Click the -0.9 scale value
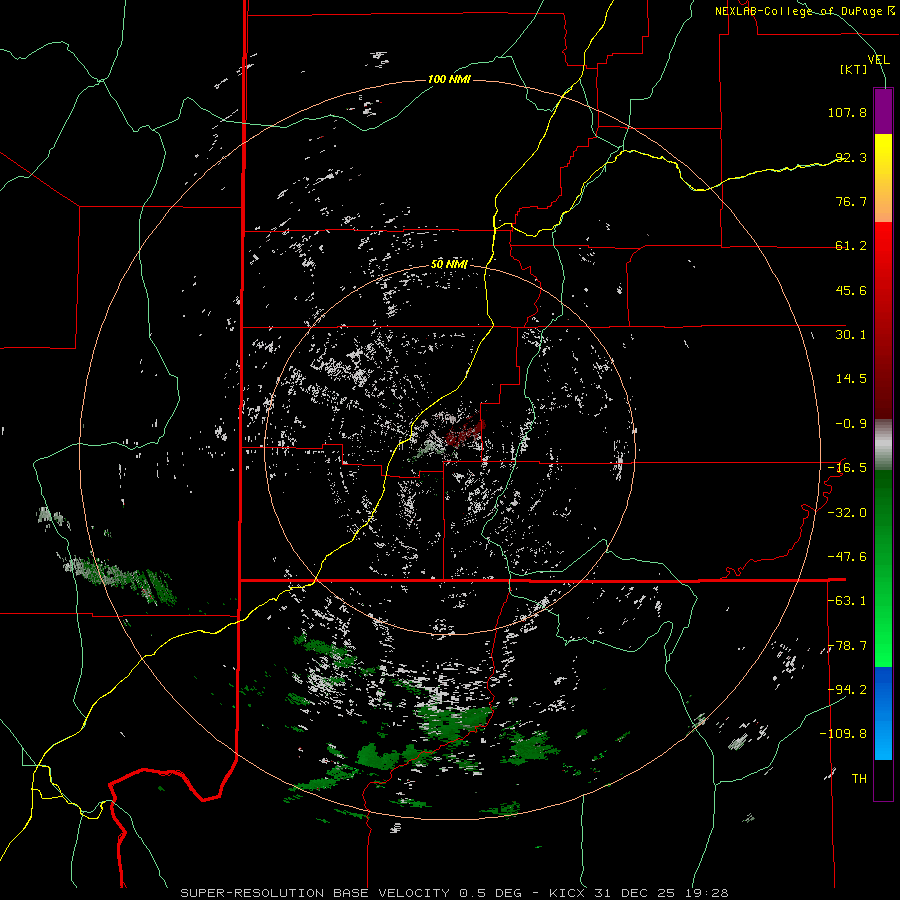900x900 pixels. 851,424
